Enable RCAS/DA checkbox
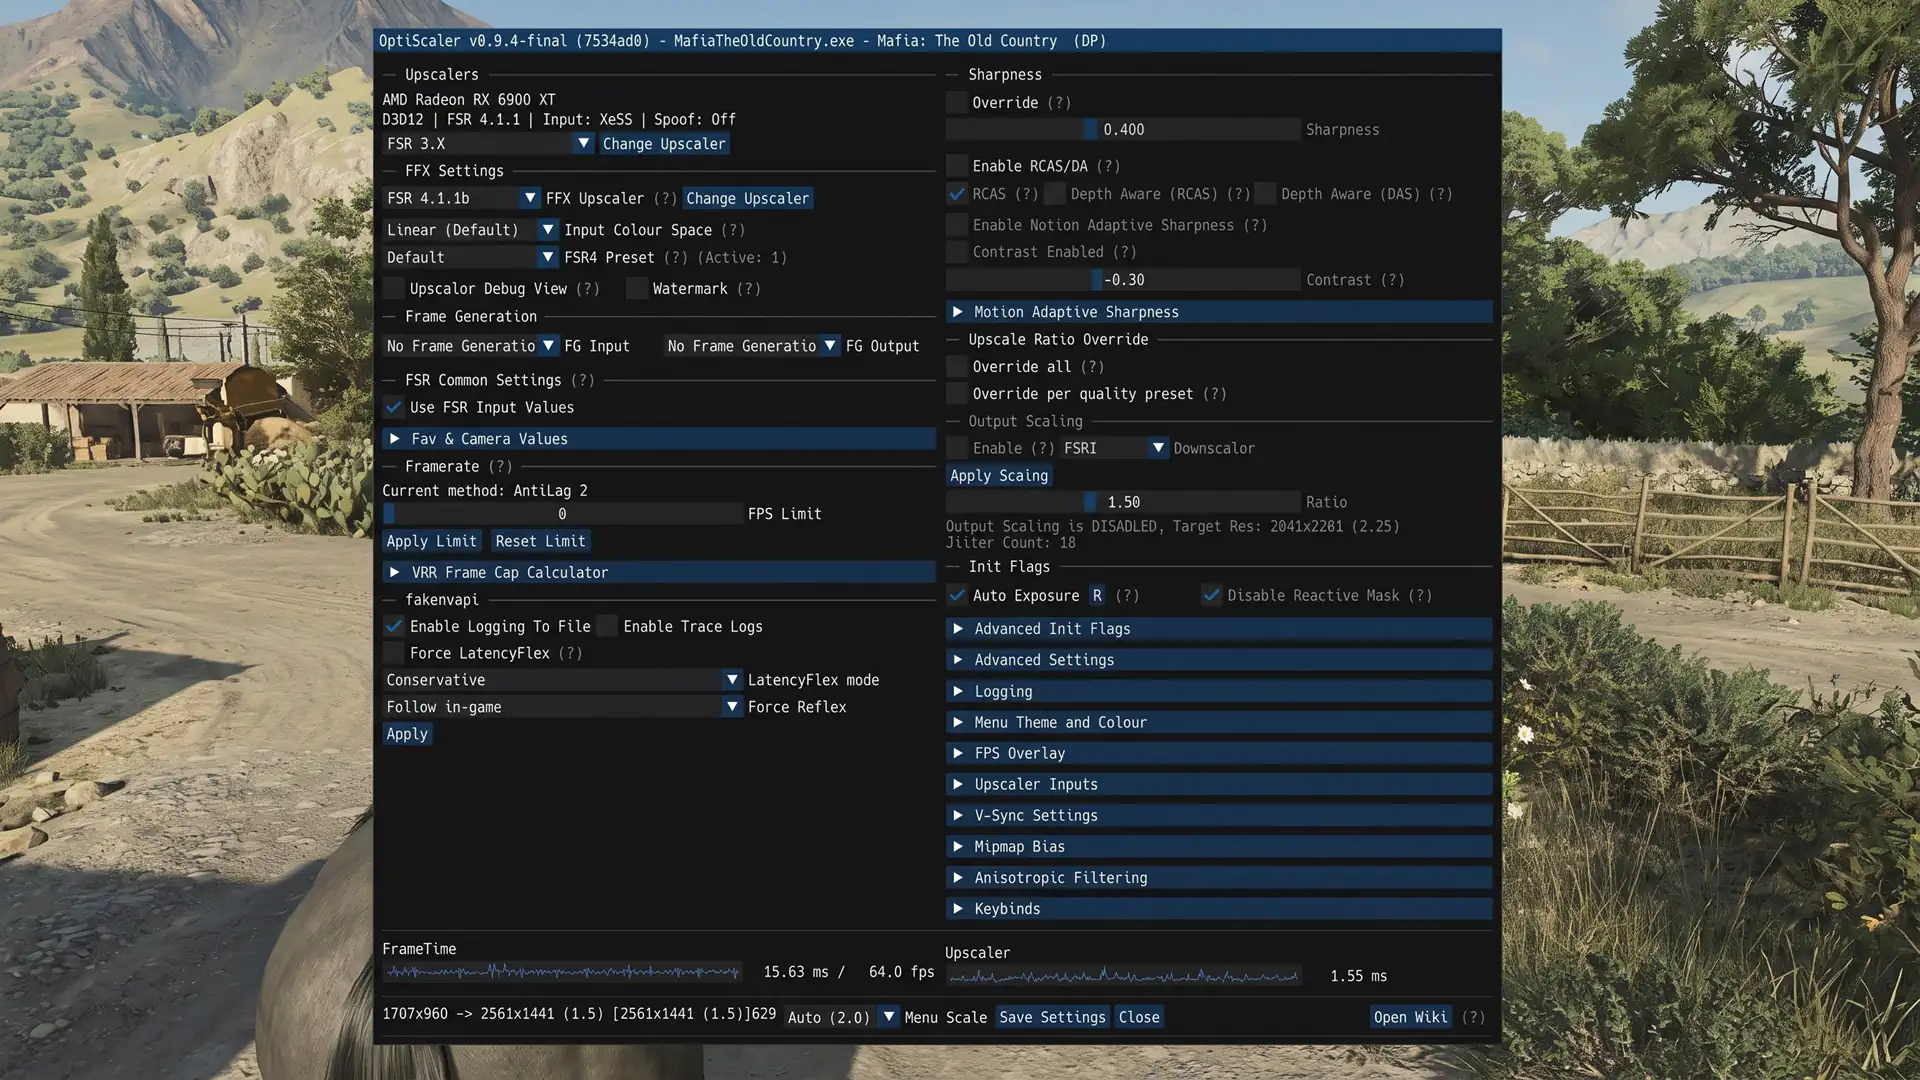This screenshot has width=1920, height=1080. (957, 166)
